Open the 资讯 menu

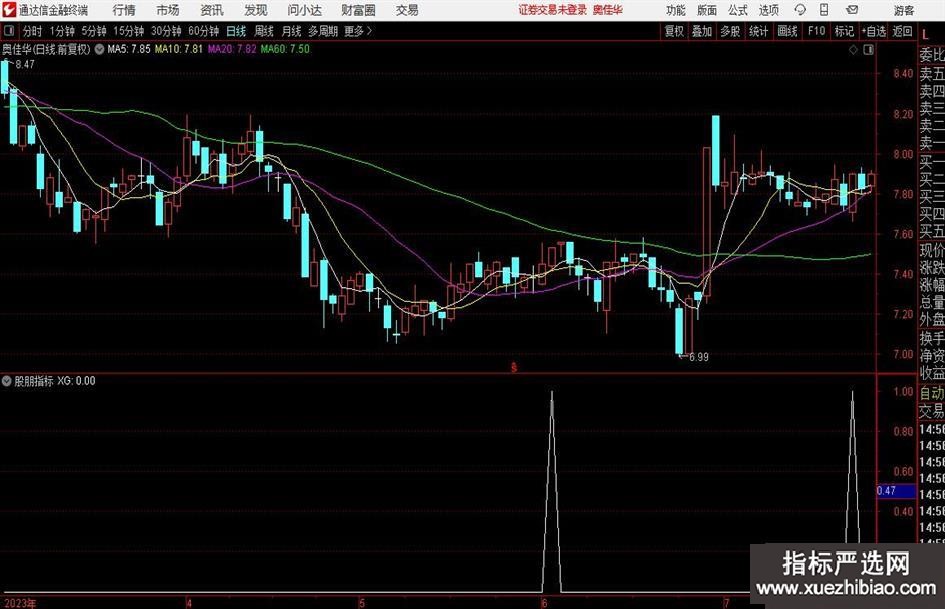[x=212, y=10]
